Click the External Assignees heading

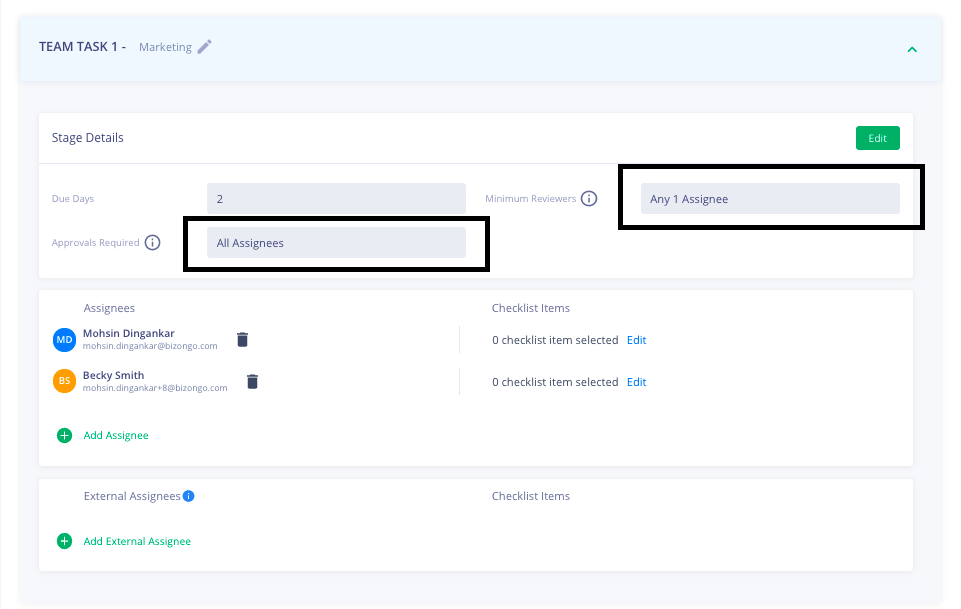click(x=132, y=496)
